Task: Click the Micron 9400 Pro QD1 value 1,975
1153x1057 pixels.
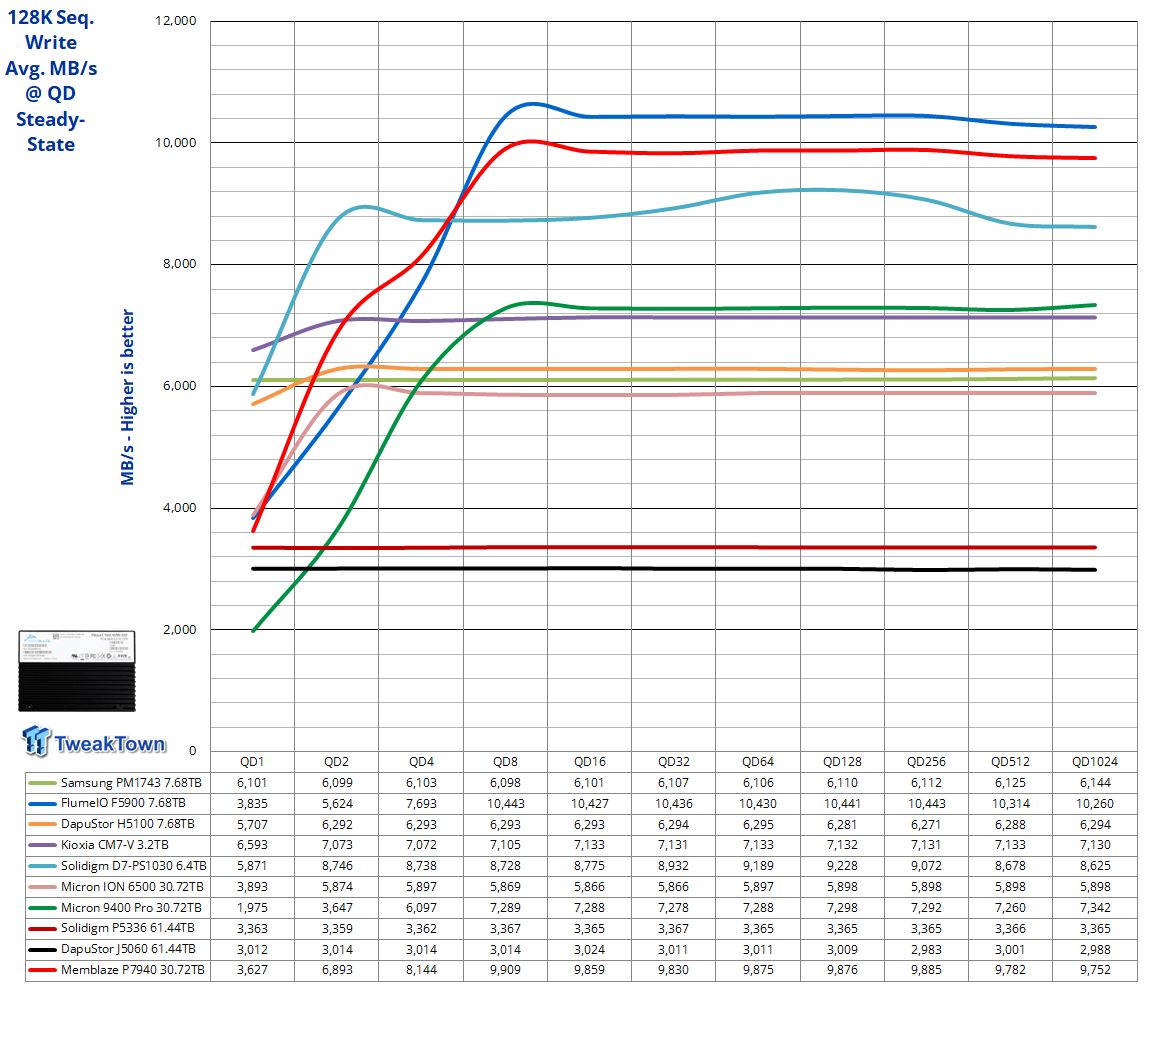Action: 252,908
